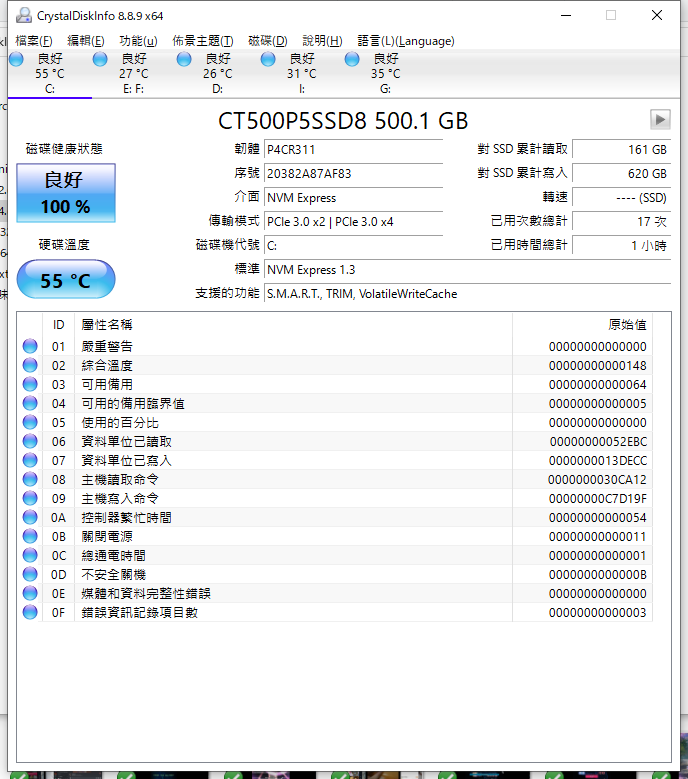688x779 pixels.
Task: Click the 良好 100 % health status button
Action: click(x=66, y=193)
